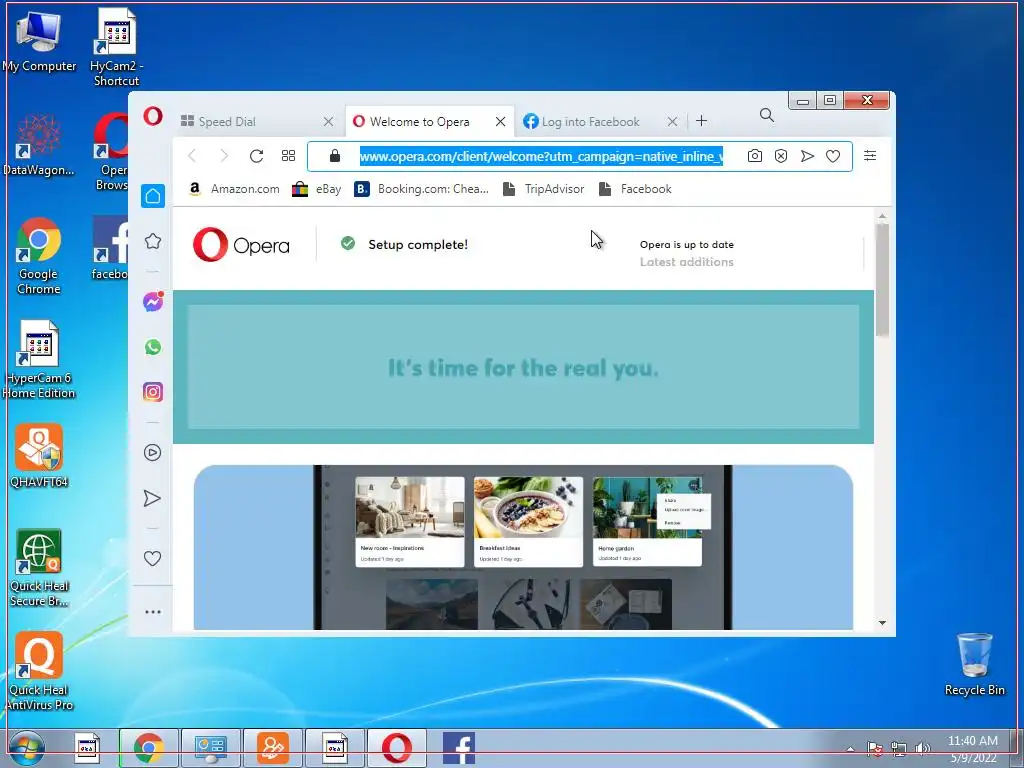Screen dimensions: 1024x768
Task: Open sidebar heart bookmarks panel
Action: (152, 558)
